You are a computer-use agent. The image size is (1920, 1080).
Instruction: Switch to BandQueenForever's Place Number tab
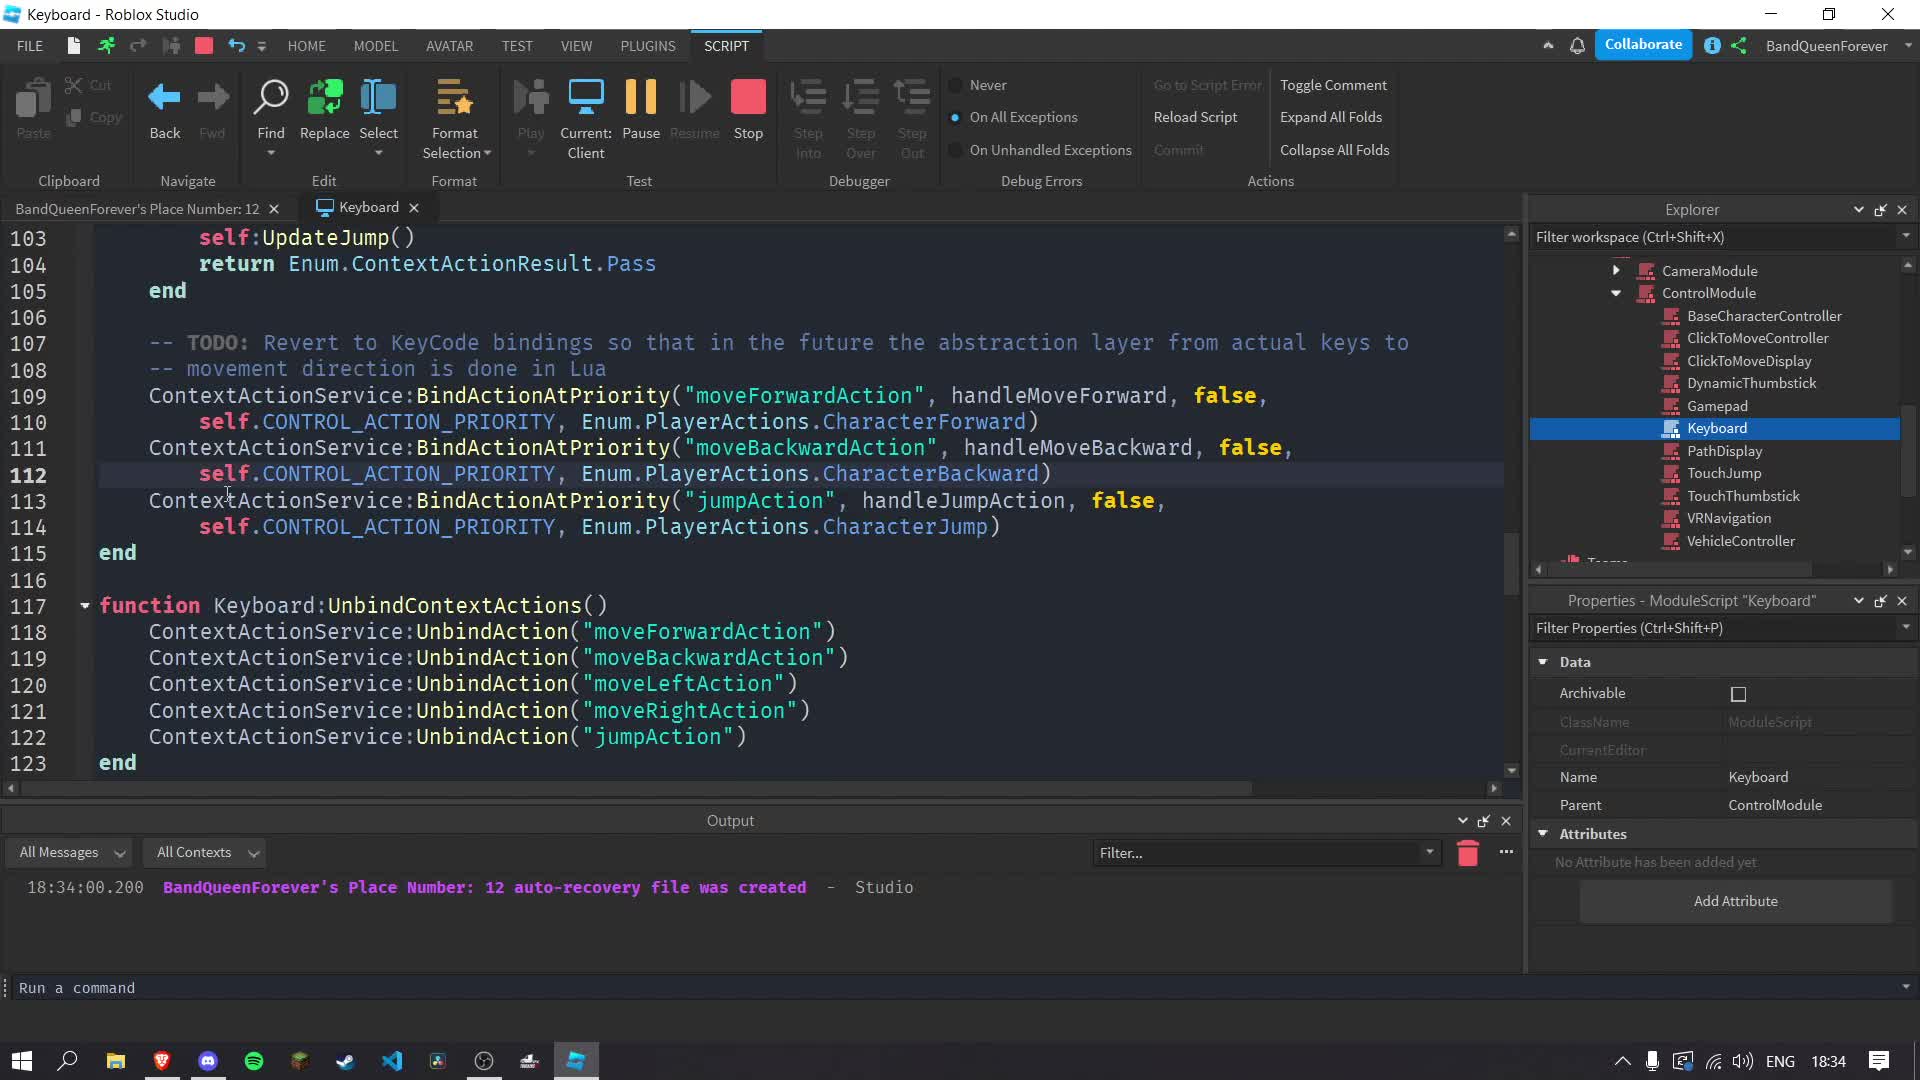(137, 208)
